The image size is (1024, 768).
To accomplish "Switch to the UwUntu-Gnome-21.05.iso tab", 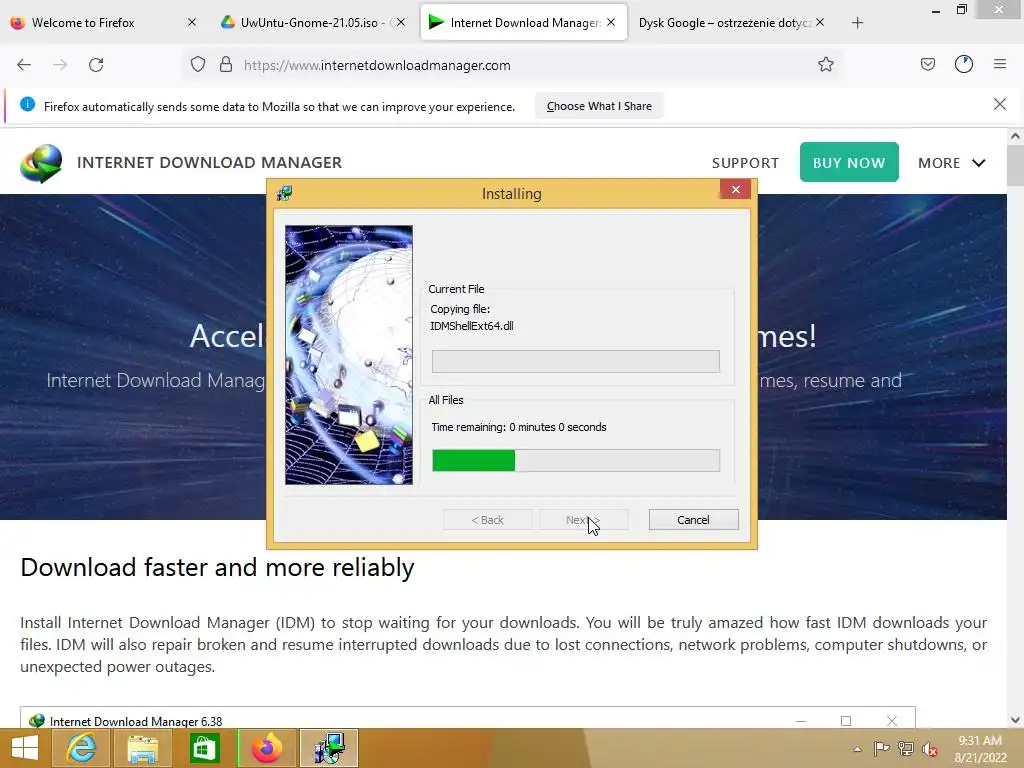I will coord(313,22).
